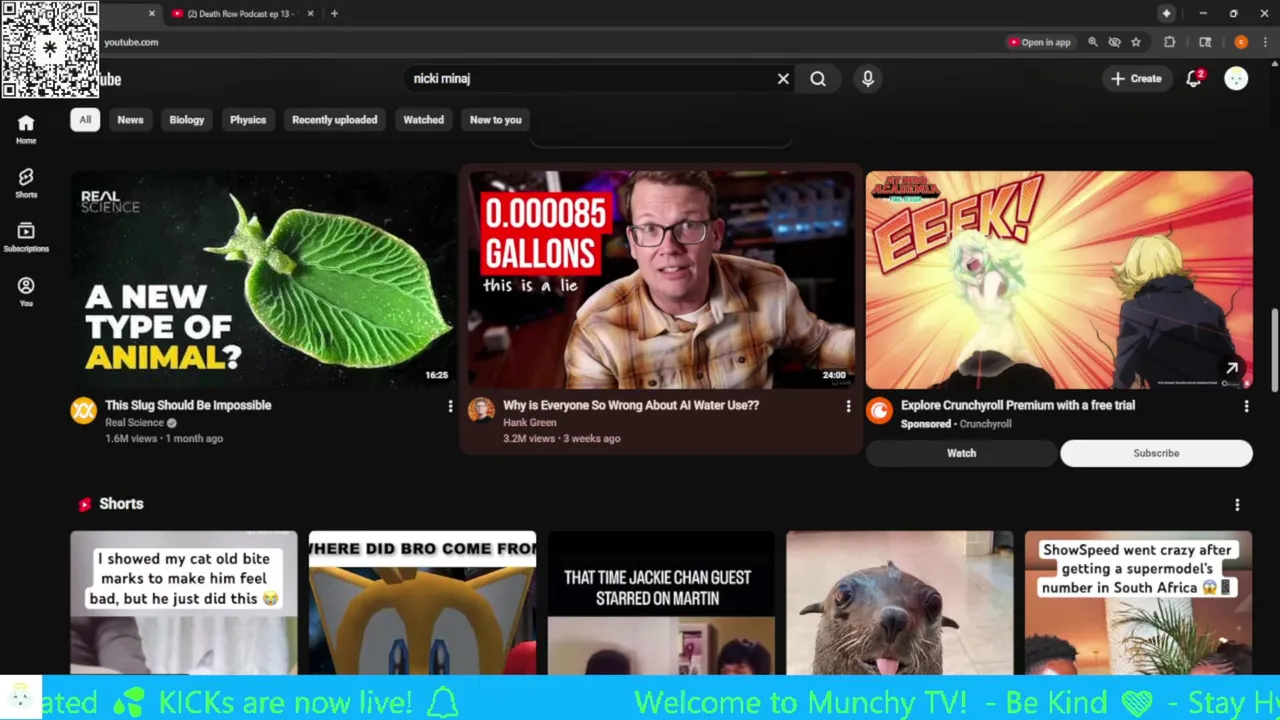
Task: Run search with magnifier button
Action: pyautogui.click(x=818, y=79)
